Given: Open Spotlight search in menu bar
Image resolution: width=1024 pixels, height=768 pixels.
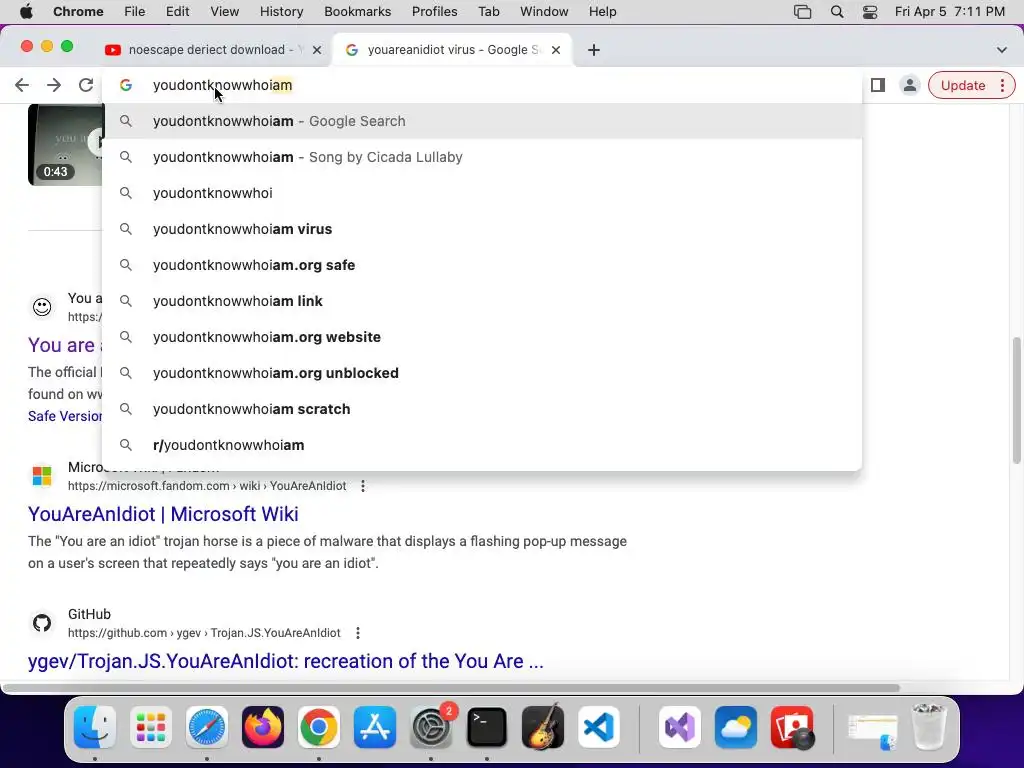Looking at the screenshot, I should (x=837, y=11).
